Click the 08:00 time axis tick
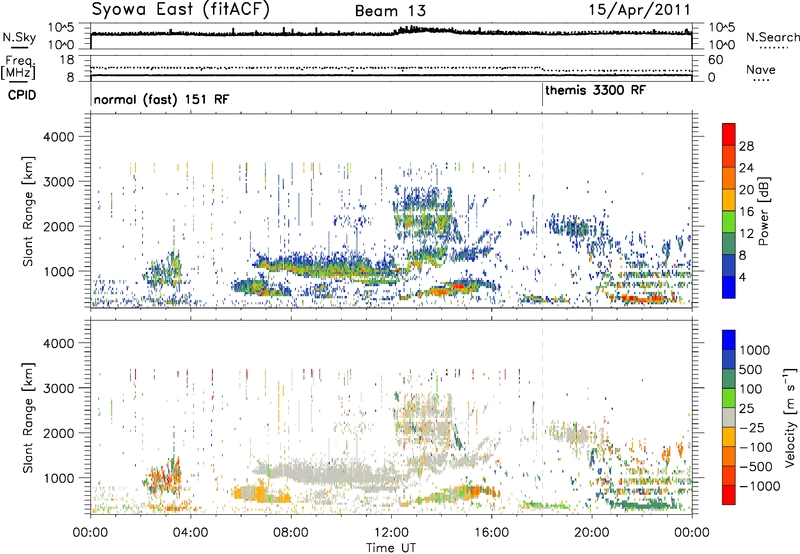The width and height of the screenshot is (800, 554). click(291, 533)
